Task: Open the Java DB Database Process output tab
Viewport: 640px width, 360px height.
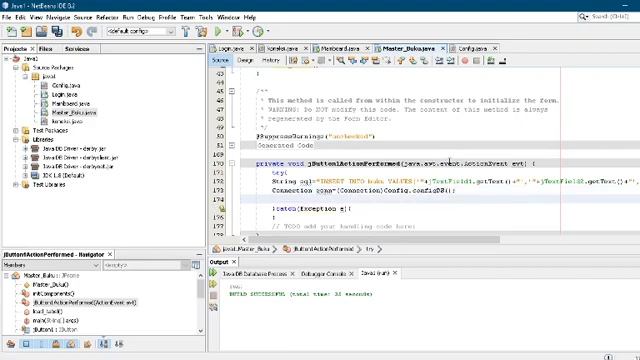Action: [x=255, y=273]
